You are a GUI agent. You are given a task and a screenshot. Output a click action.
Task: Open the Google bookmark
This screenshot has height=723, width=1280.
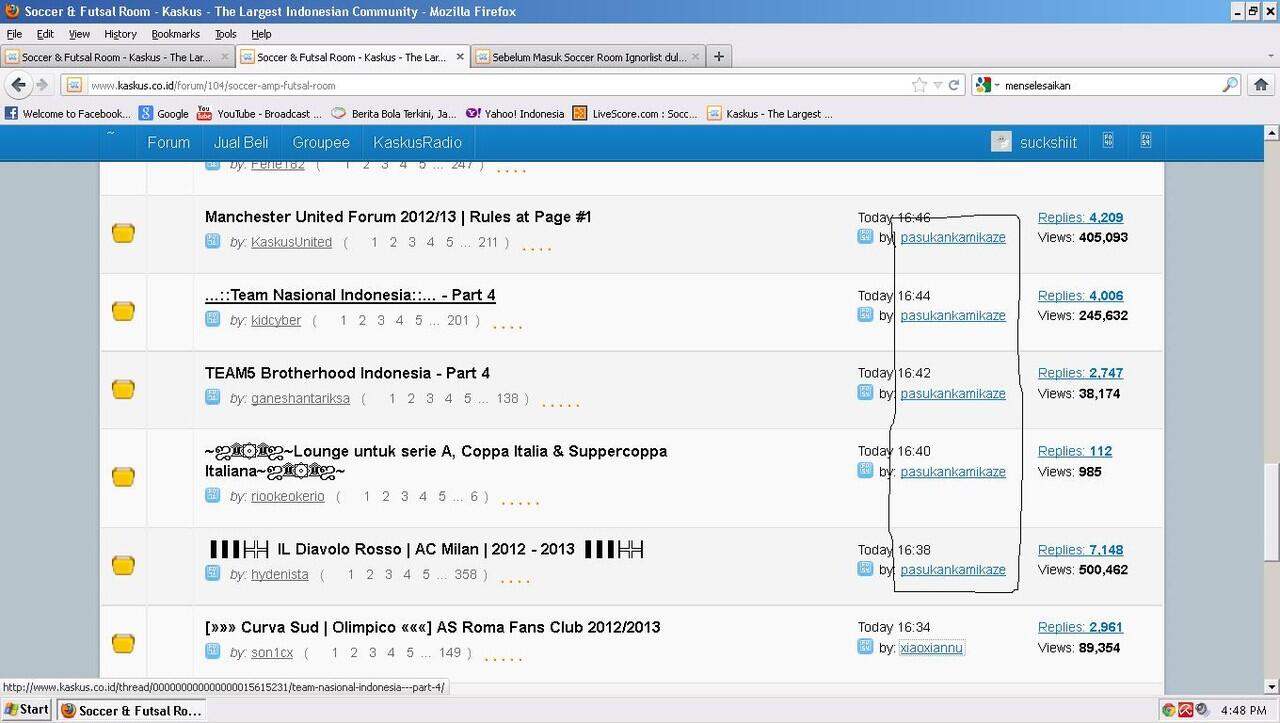tap(164, 114)
